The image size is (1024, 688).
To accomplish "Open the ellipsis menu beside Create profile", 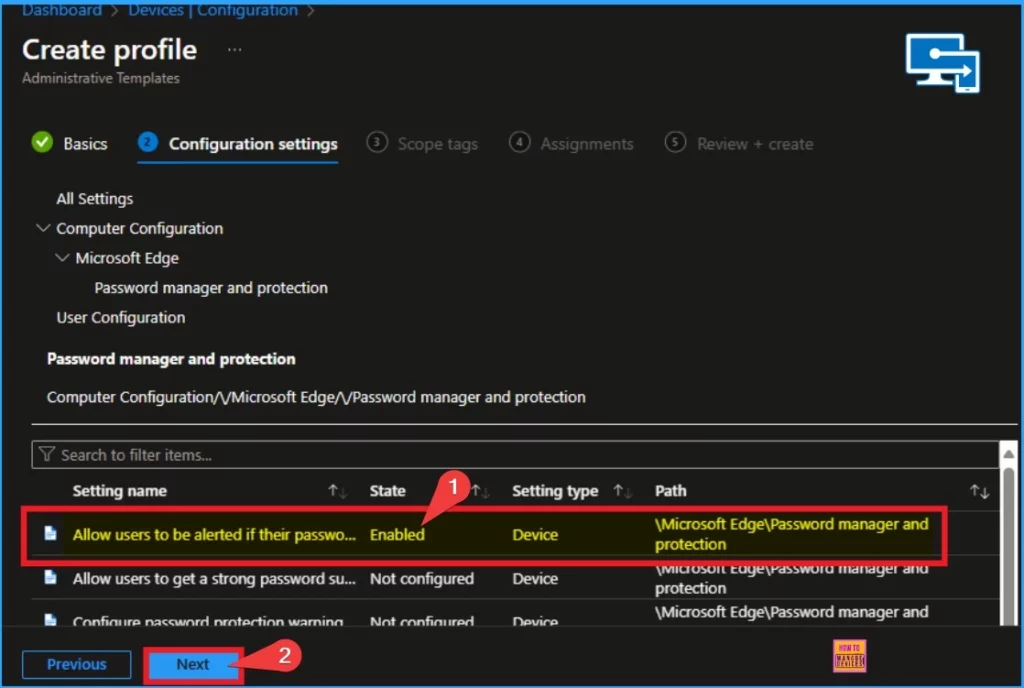I will point(234,50).
